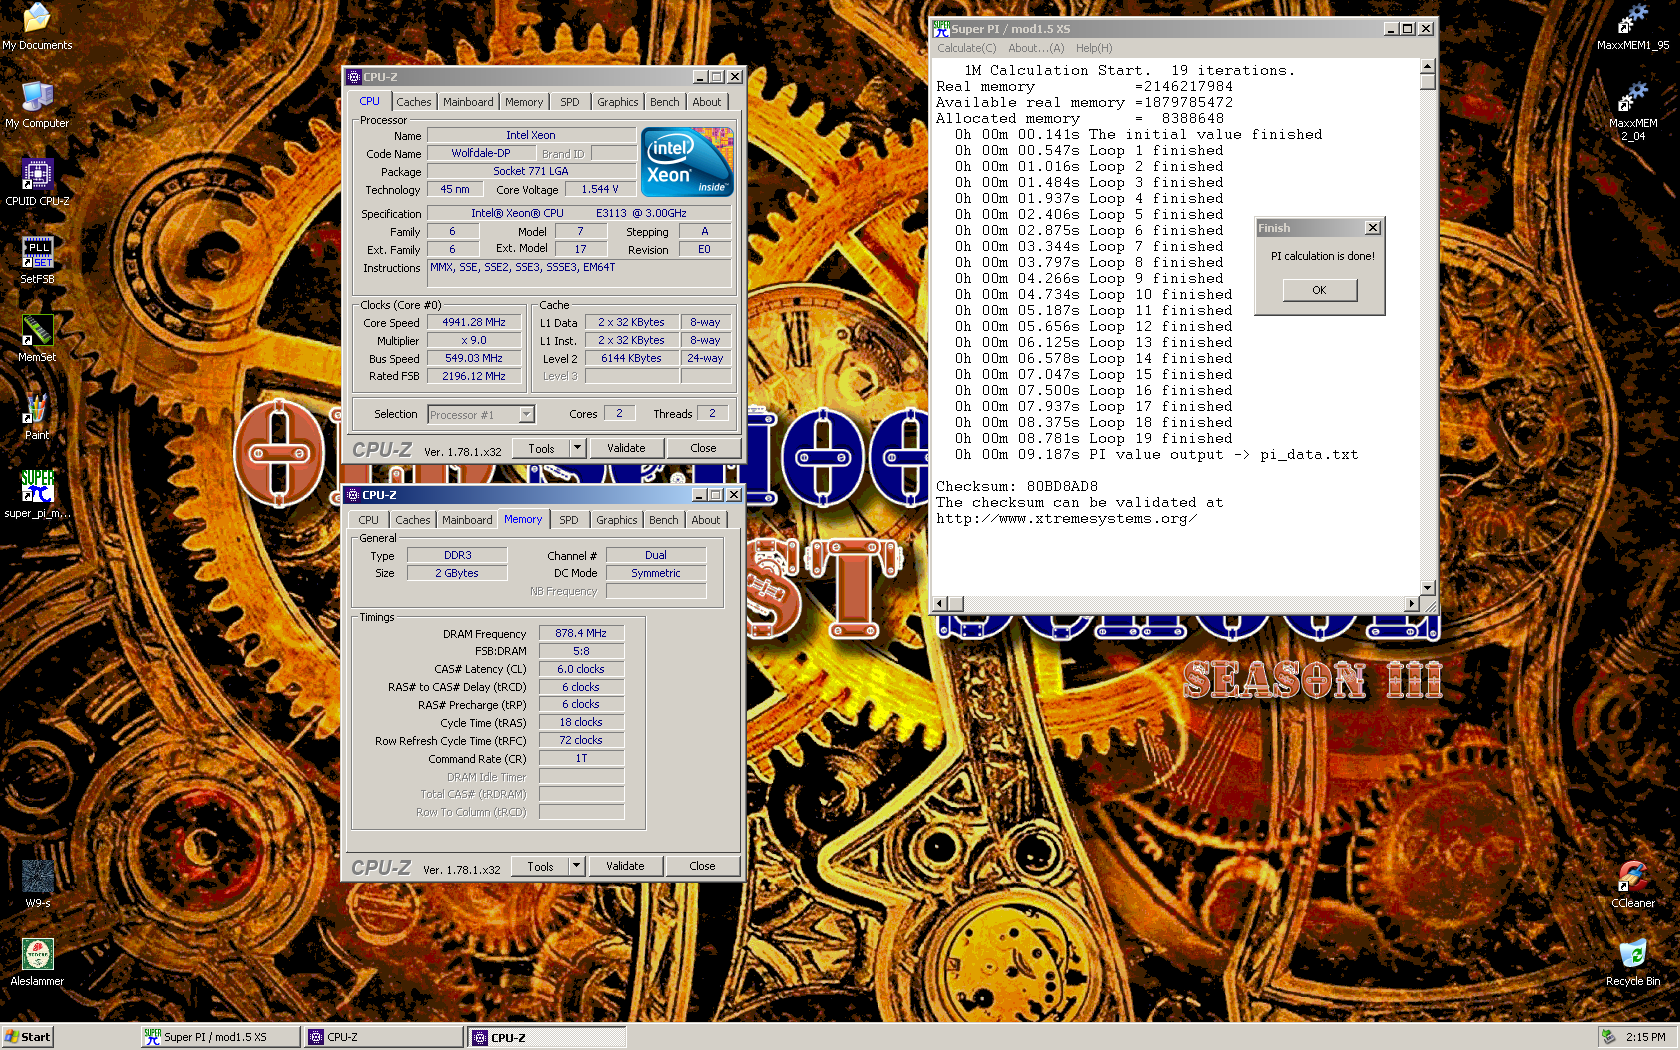Open the Start menu

(x=27, y=1037)
